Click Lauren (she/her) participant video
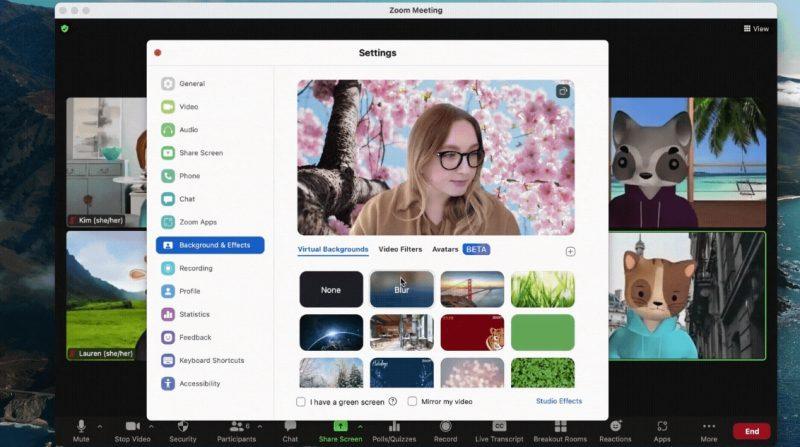 click(x=107, y=296)
